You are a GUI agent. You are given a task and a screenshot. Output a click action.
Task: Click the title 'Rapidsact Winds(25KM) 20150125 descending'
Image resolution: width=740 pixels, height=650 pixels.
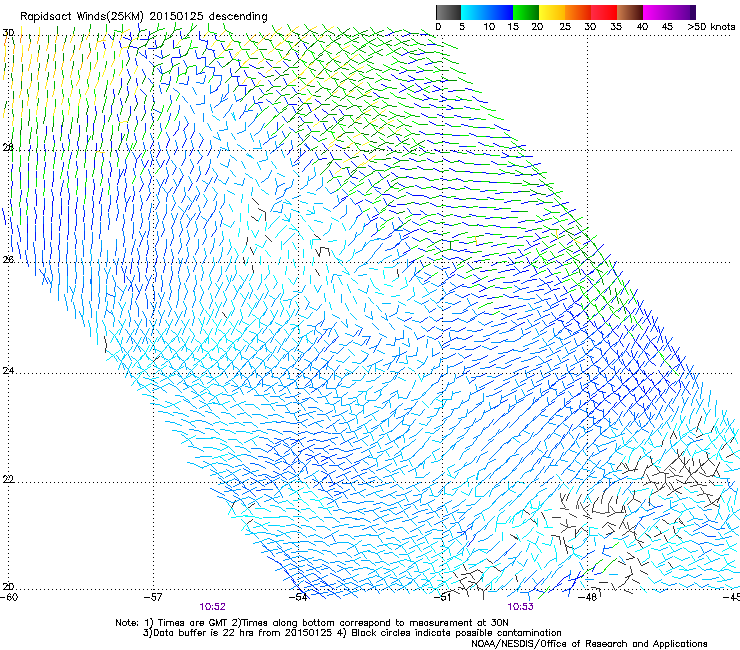coord(143,17)
